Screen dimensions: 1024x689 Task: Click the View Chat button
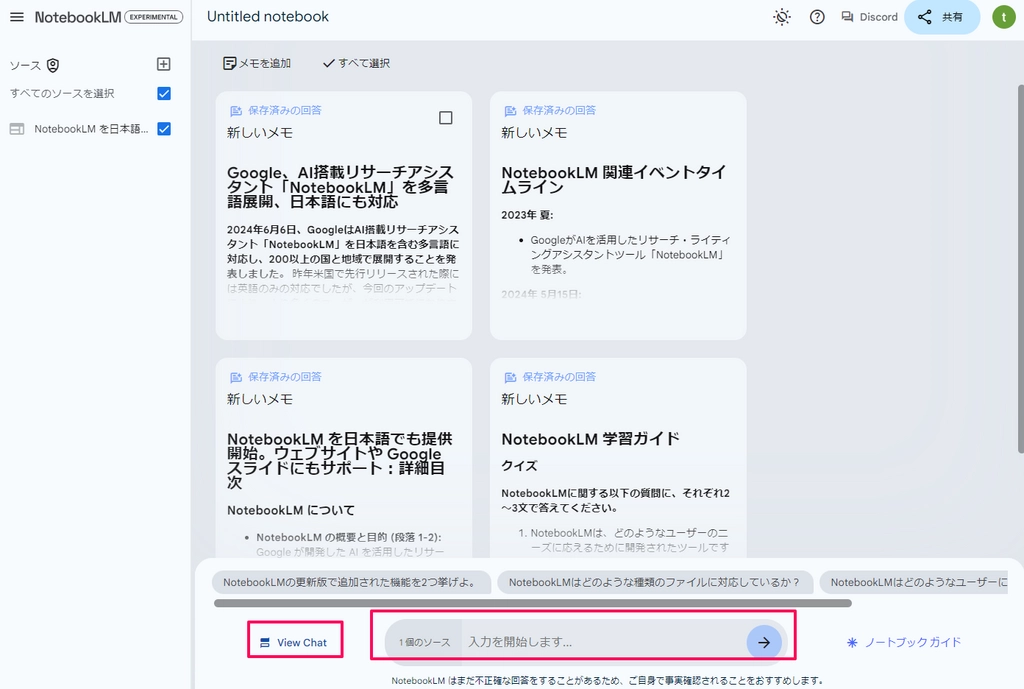click(295, 643)
